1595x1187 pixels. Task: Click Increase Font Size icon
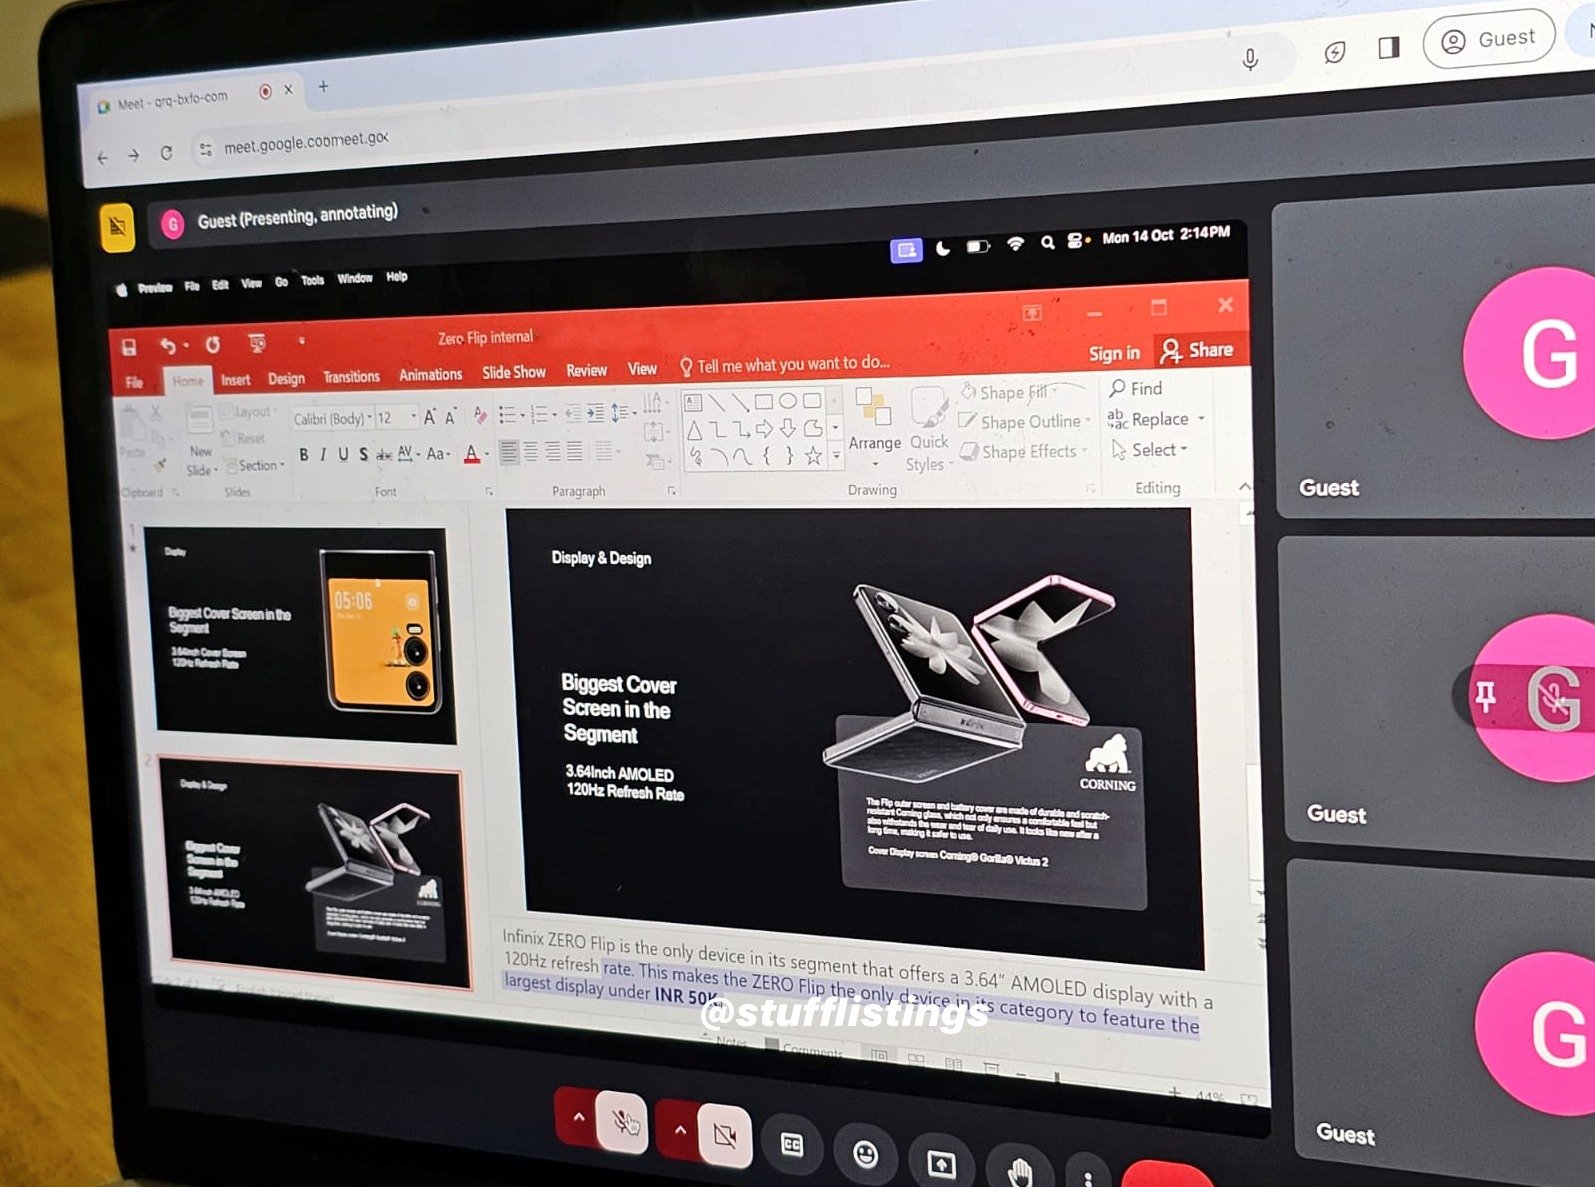click(430, 417)
